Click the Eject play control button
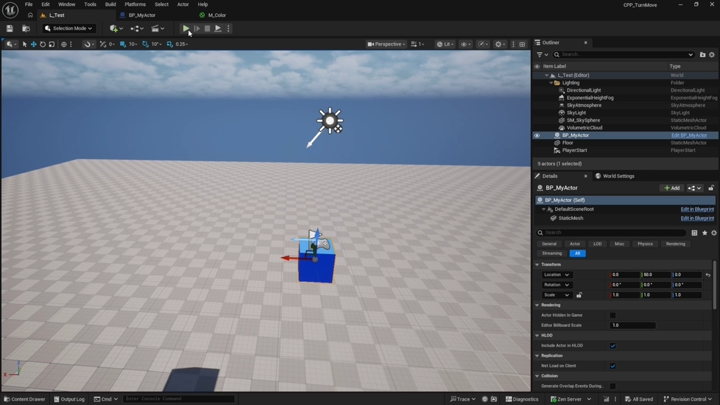Image resolution: width=720 pixels, height=405 pixels. coord(218,28)
